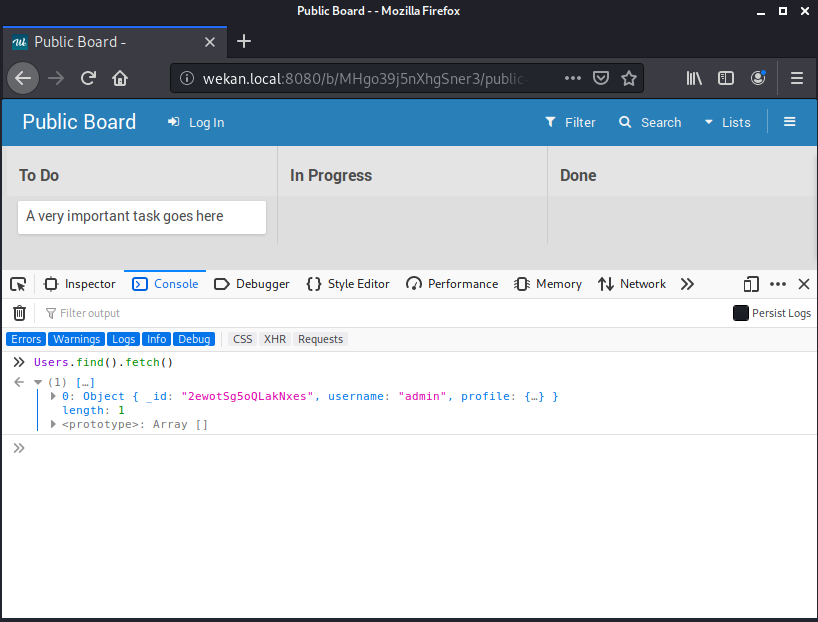Open Responsive Design Mode in devtools
This screenshot has height=622, width=818.
[x=751, y=284]
